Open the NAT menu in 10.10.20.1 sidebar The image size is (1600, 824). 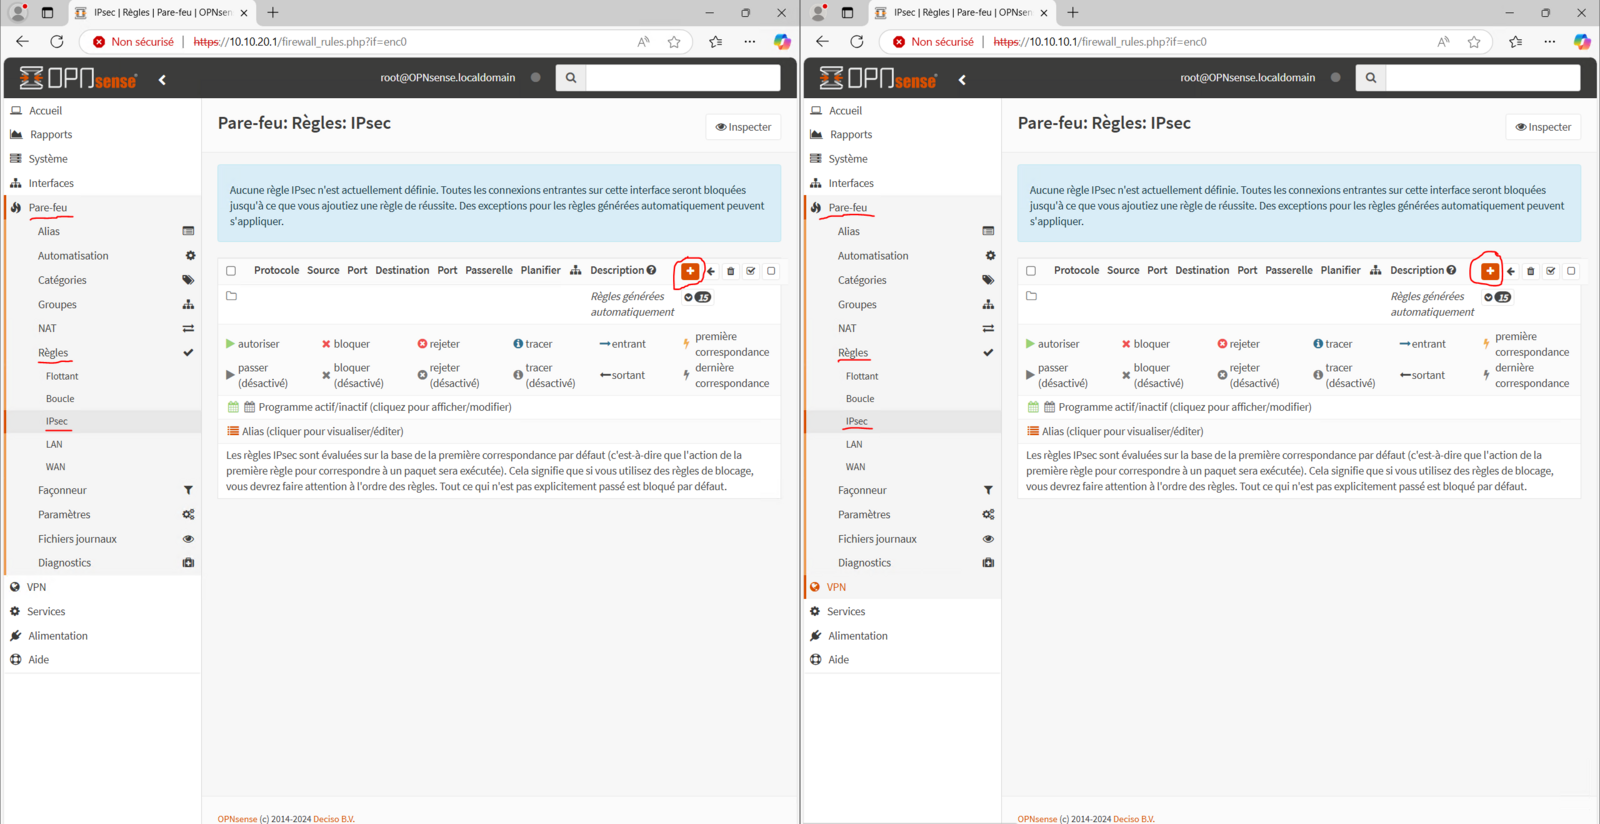pyautogui.click(x=47, y=328)
